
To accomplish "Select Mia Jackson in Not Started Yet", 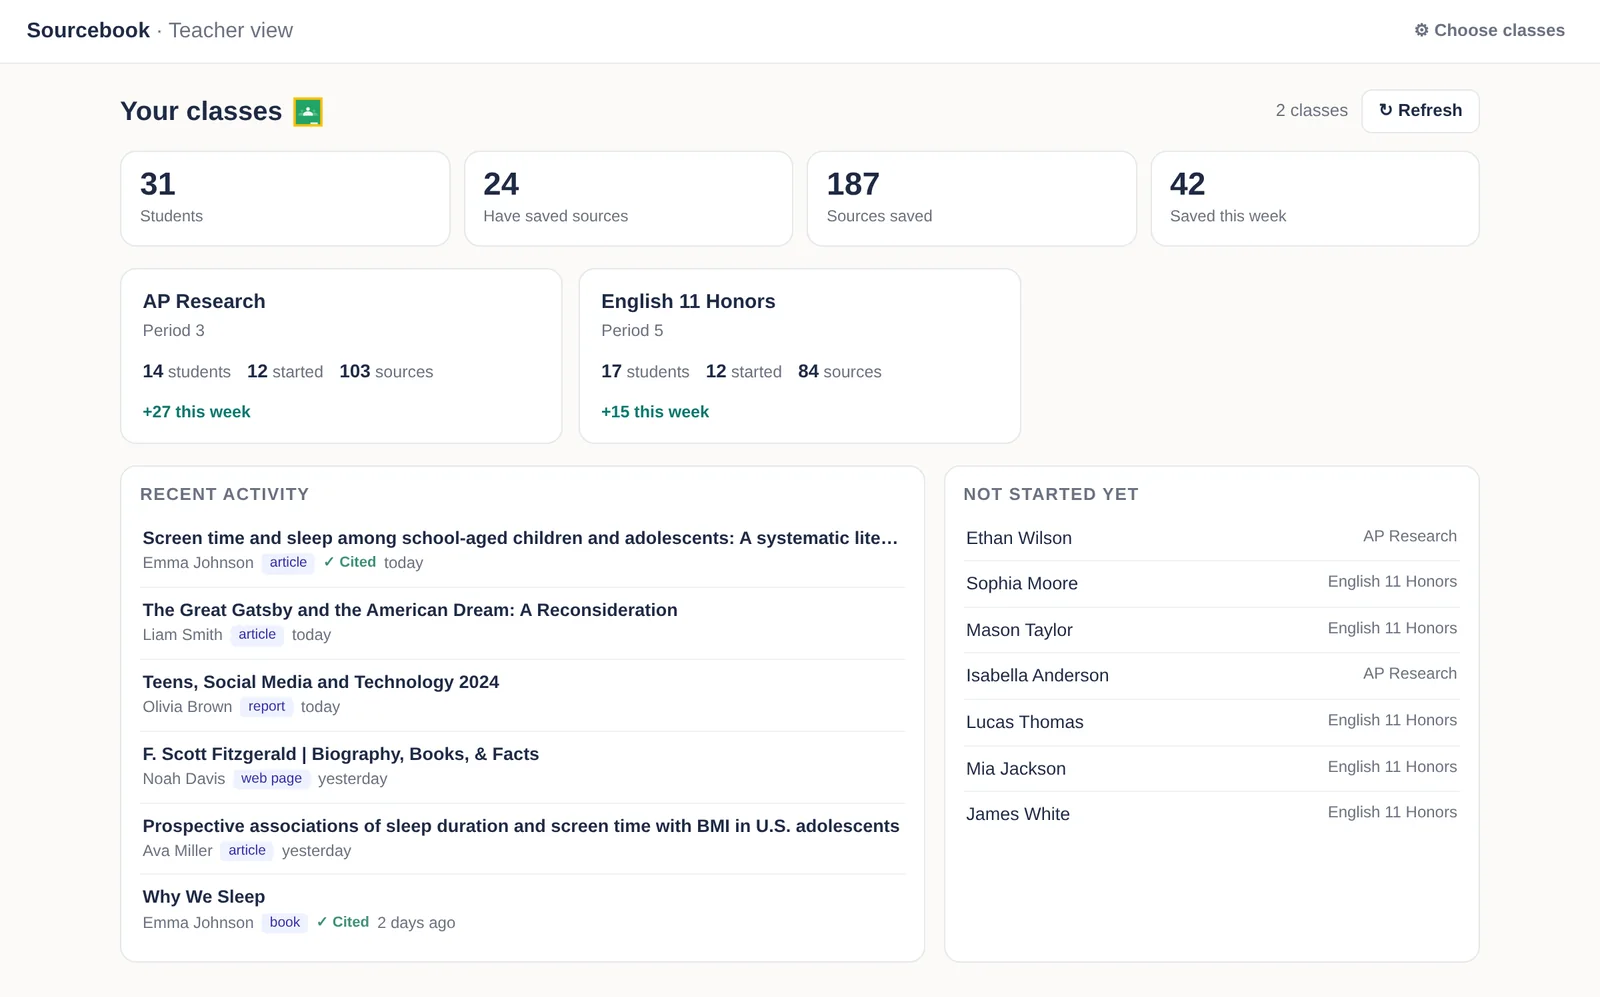I will (x=1211, y=769).
